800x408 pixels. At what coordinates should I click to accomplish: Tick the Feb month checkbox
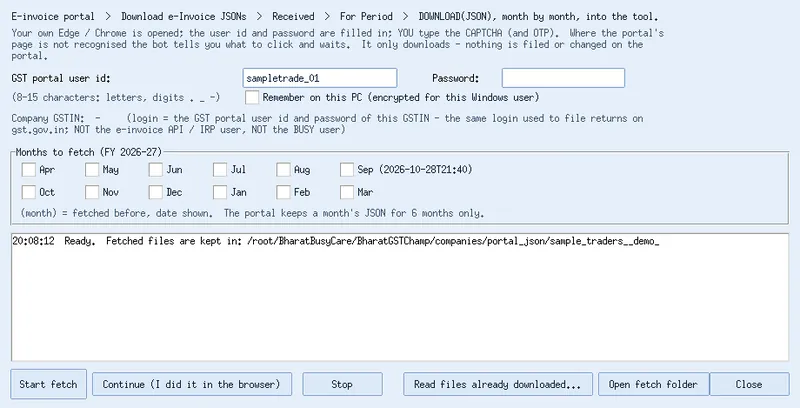(x=283, y=192)
